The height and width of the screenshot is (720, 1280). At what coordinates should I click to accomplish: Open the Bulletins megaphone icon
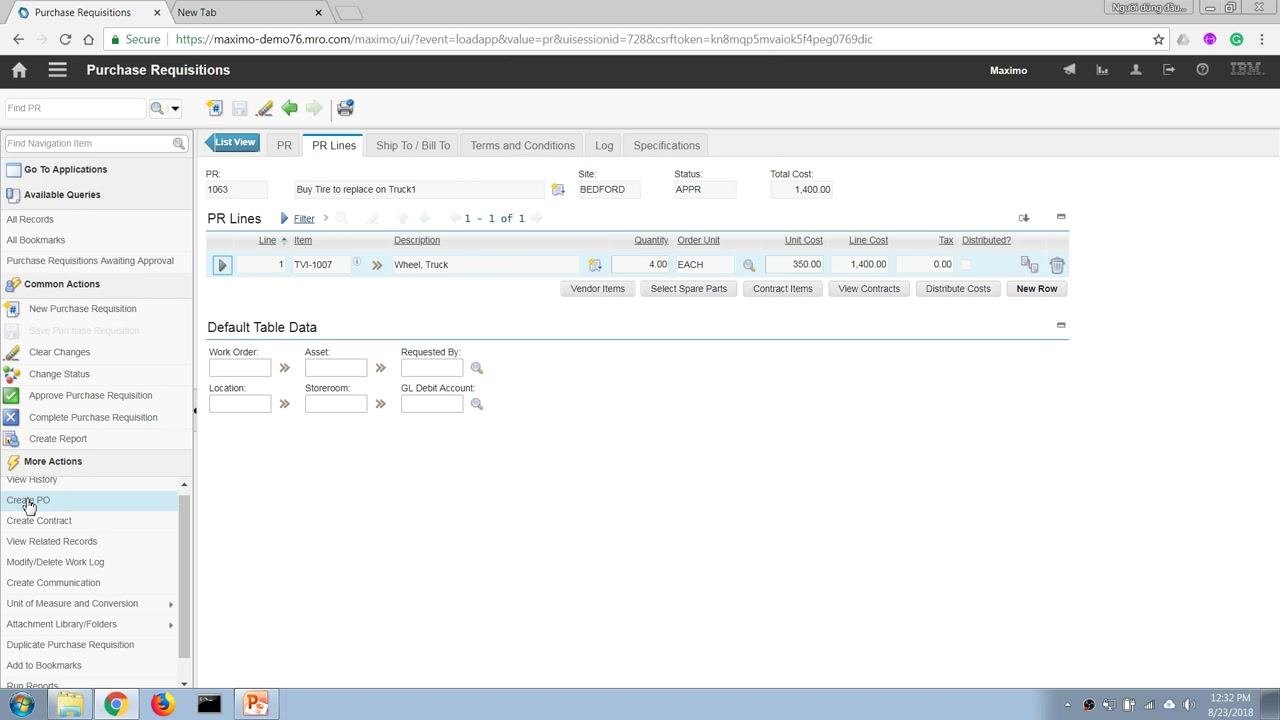pyautogui.click(x=1069, y=70)
